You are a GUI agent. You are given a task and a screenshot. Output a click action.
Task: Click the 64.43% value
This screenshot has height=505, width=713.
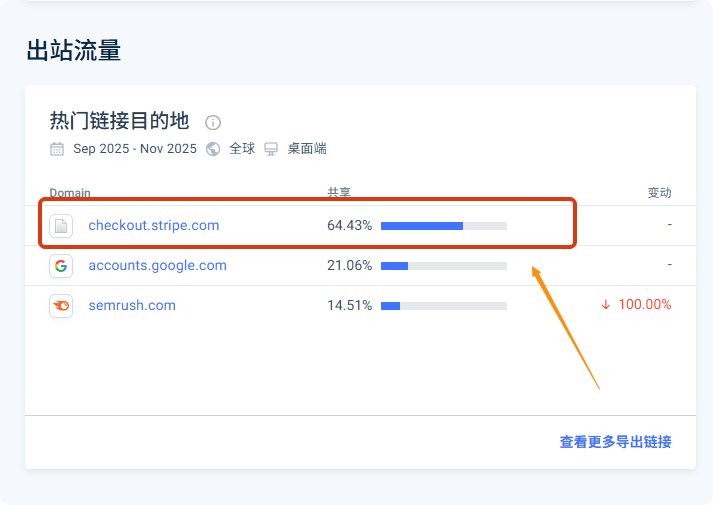tap(349, 225)
